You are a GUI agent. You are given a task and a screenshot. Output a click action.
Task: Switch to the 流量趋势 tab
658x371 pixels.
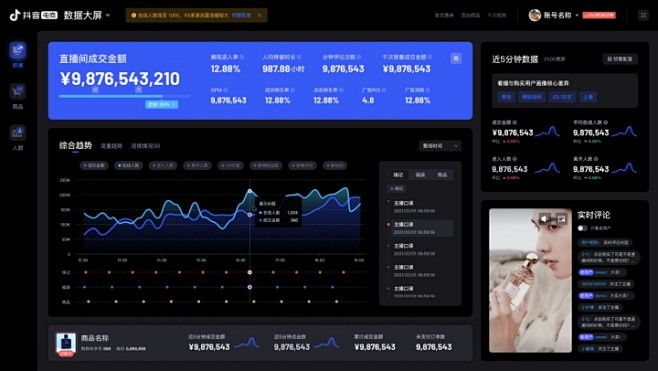click(111, 146)
